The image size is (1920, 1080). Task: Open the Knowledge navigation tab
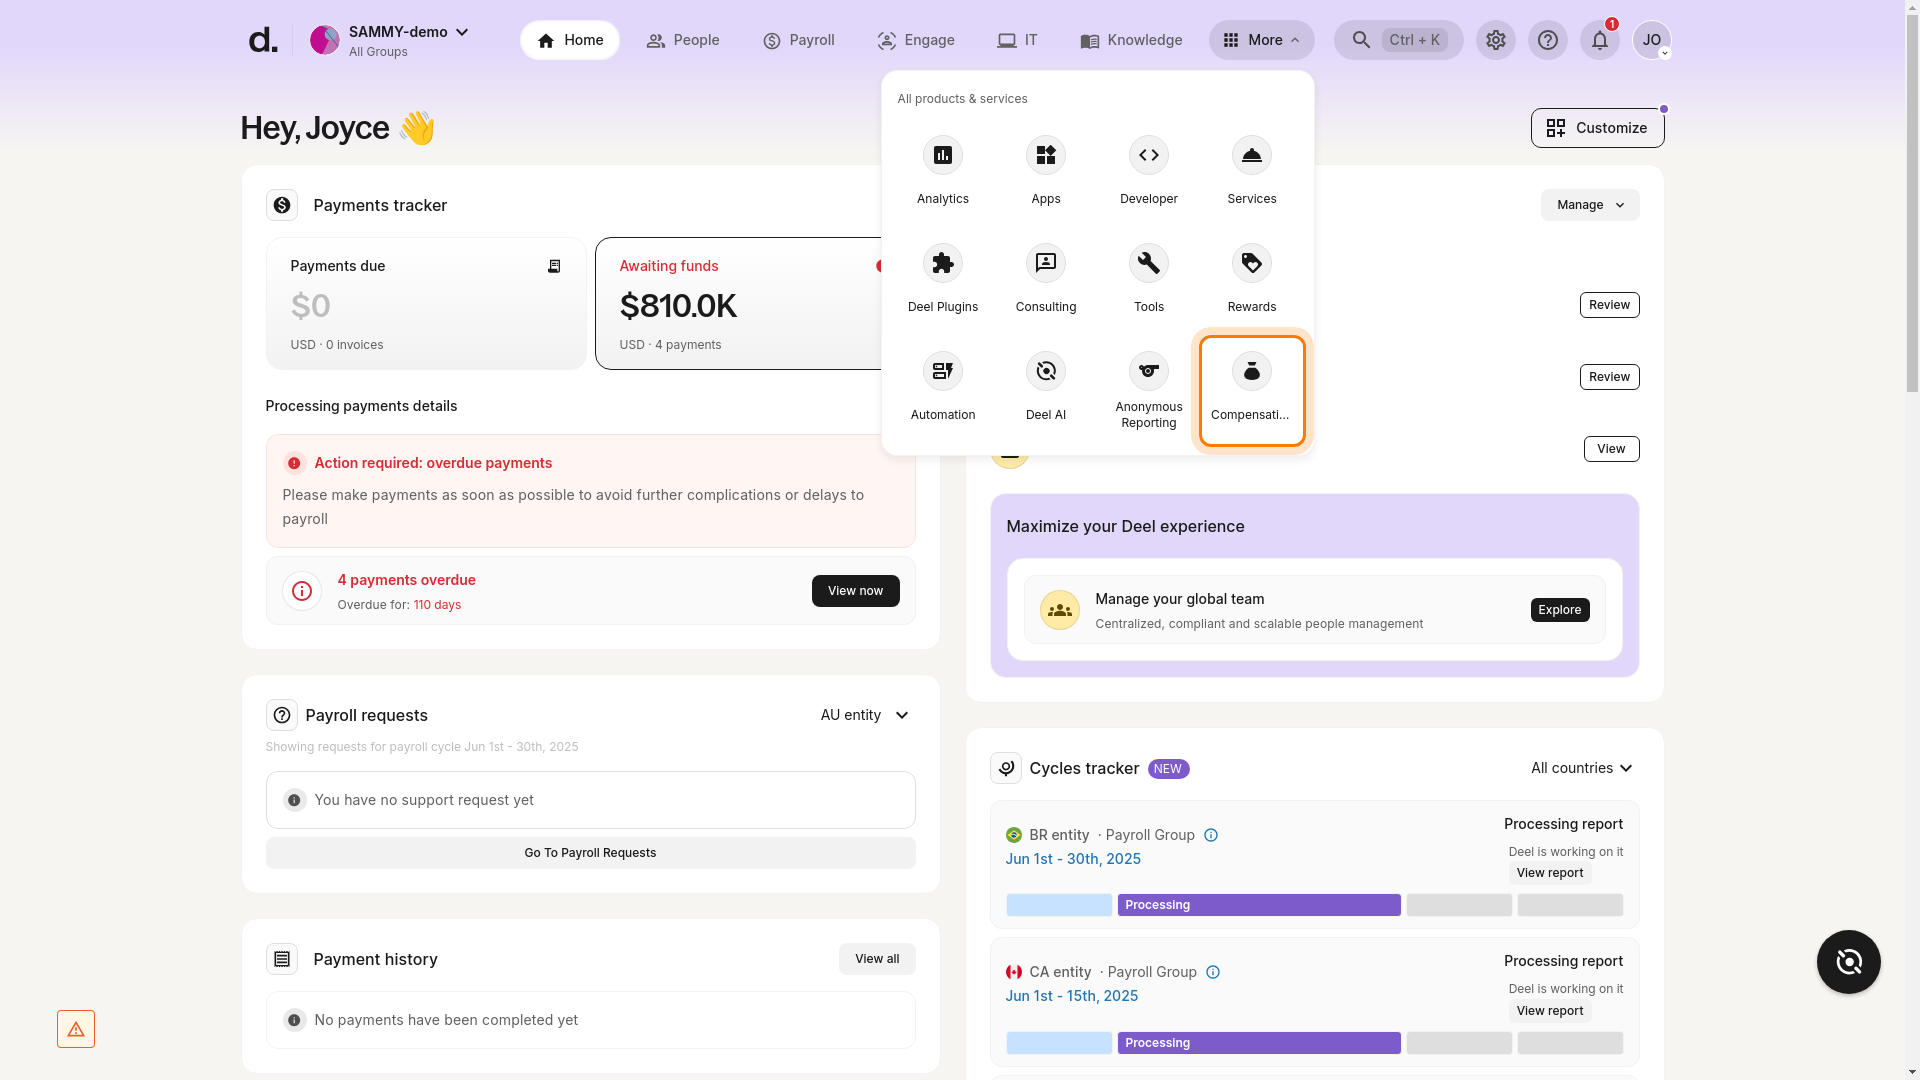coord(1131,40)
